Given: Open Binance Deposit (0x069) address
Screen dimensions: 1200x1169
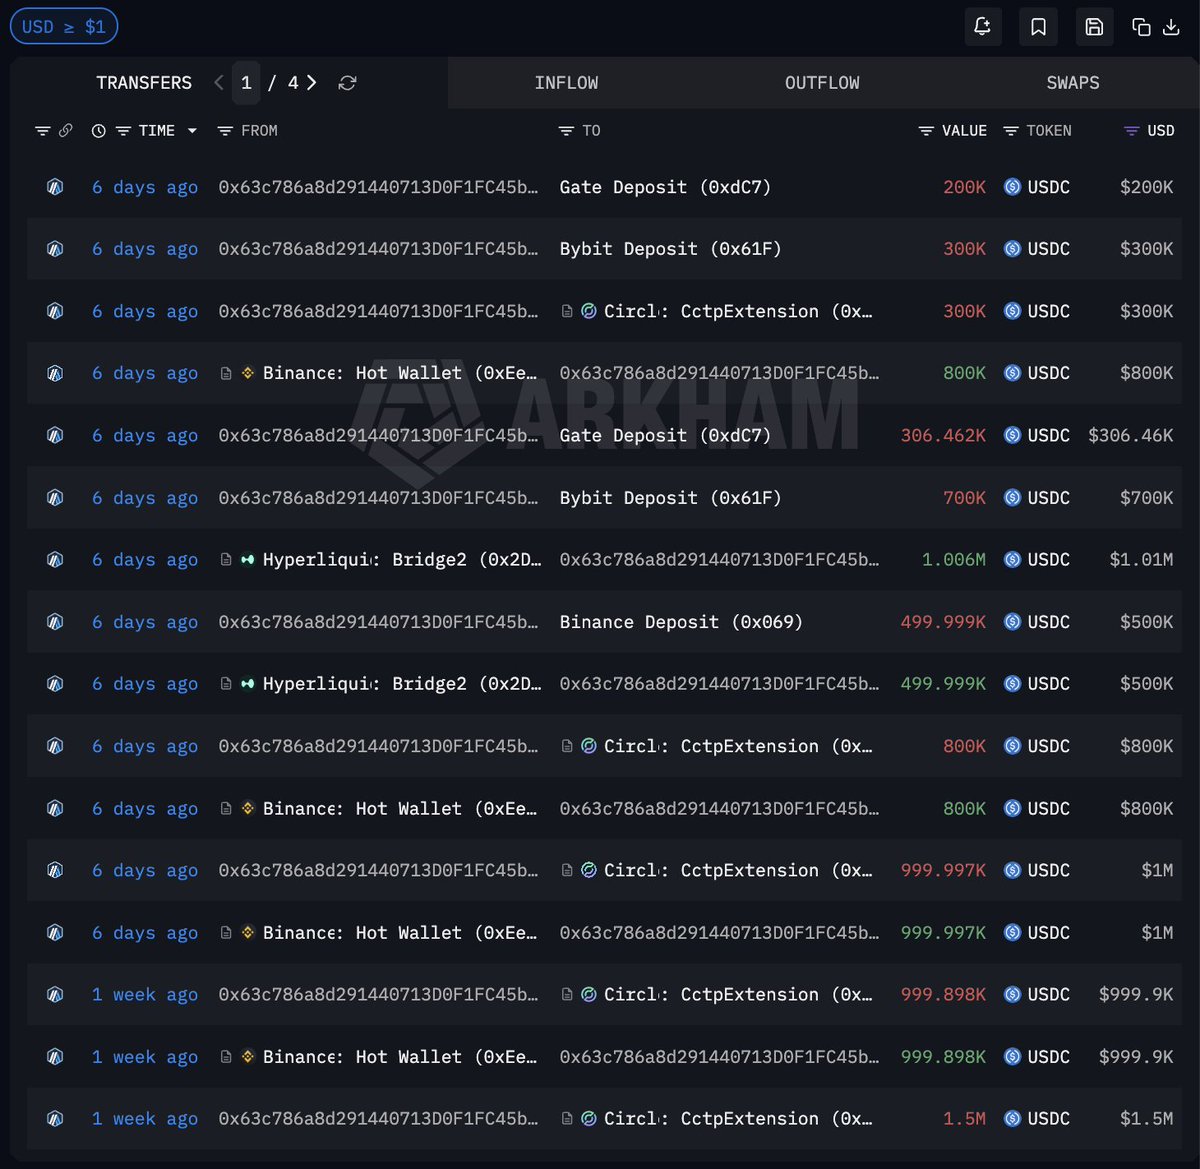Looking at the screenshot, I should tap(681, 622).
